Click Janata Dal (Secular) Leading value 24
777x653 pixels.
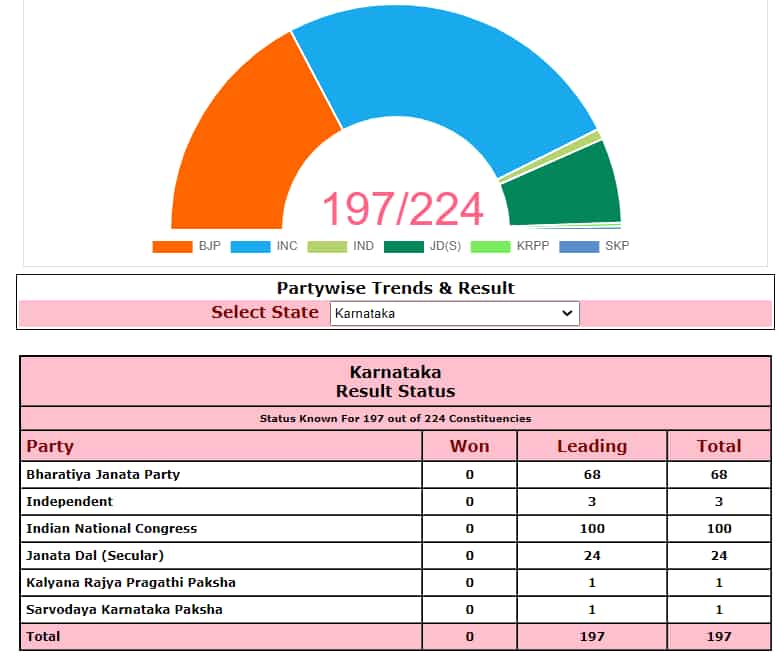point(592,555)
